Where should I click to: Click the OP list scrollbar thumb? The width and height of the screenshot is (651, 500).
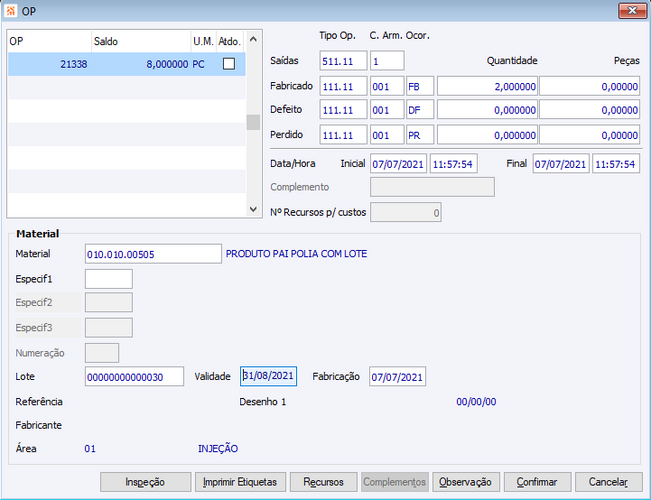click(x=253, y=123)
